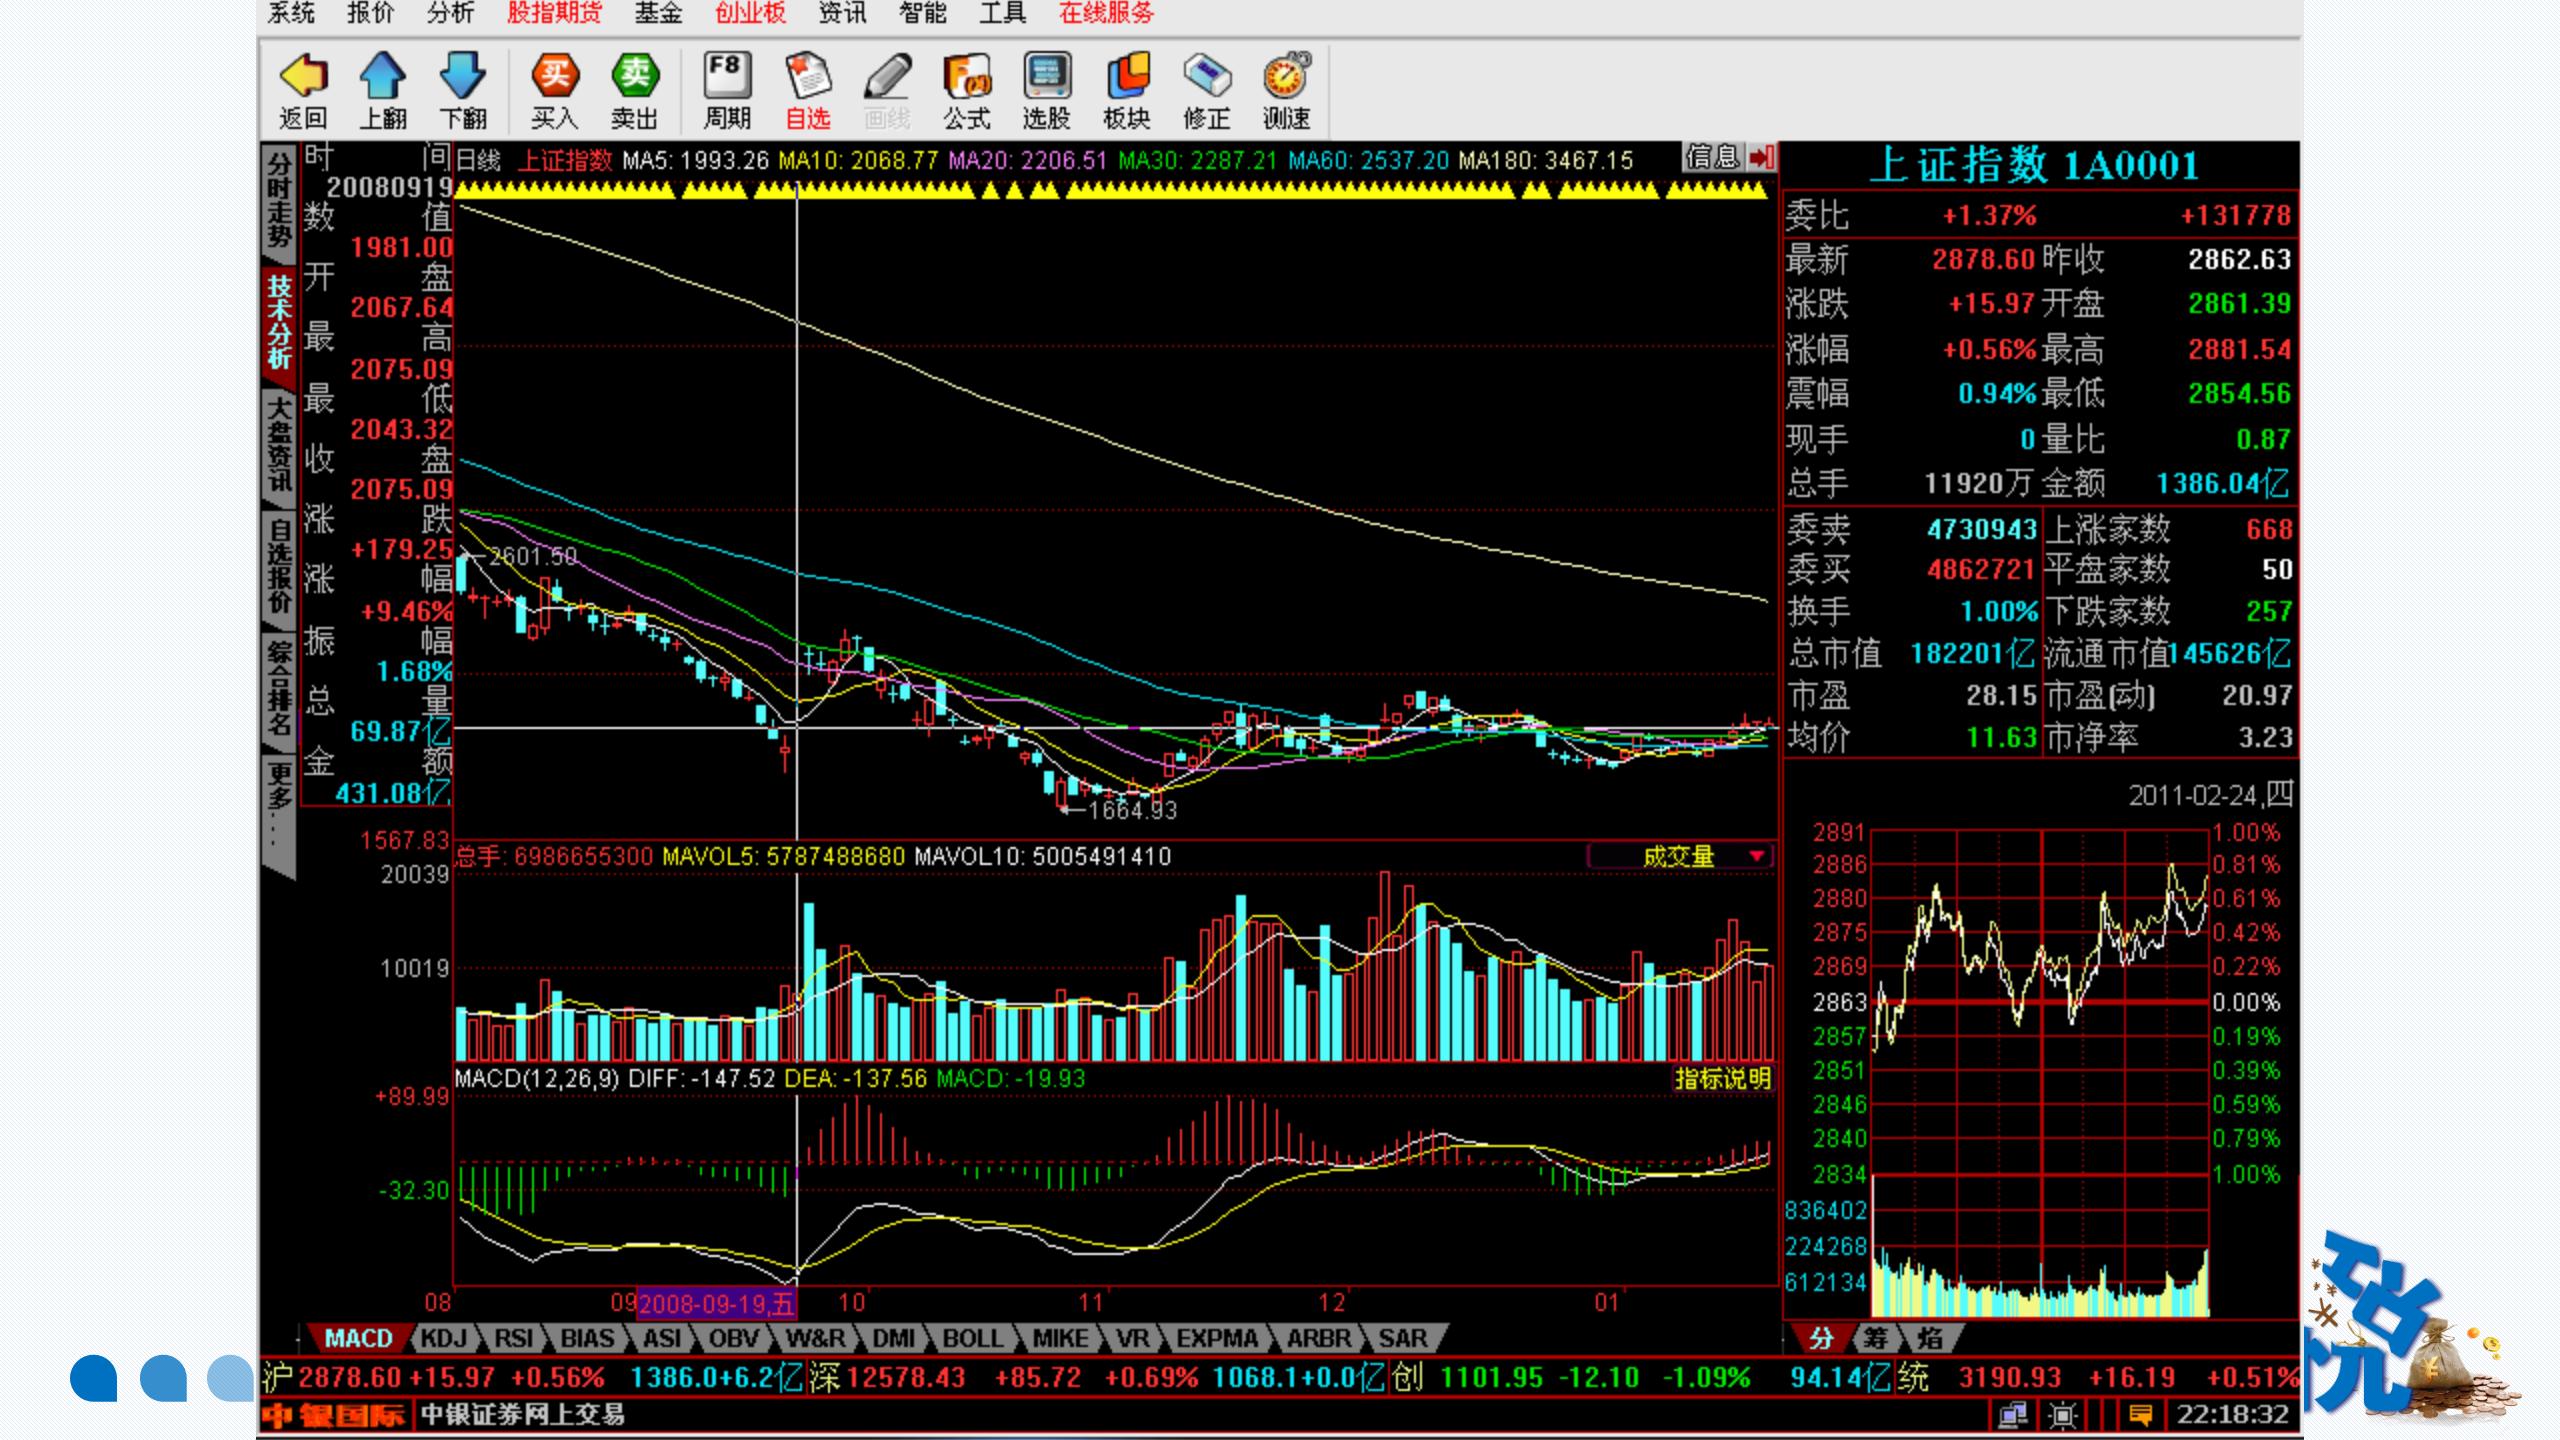This screenshot has height=1440, width=2560.
Task: Open the F8 周期 period icon
Action: coord(726,90)
